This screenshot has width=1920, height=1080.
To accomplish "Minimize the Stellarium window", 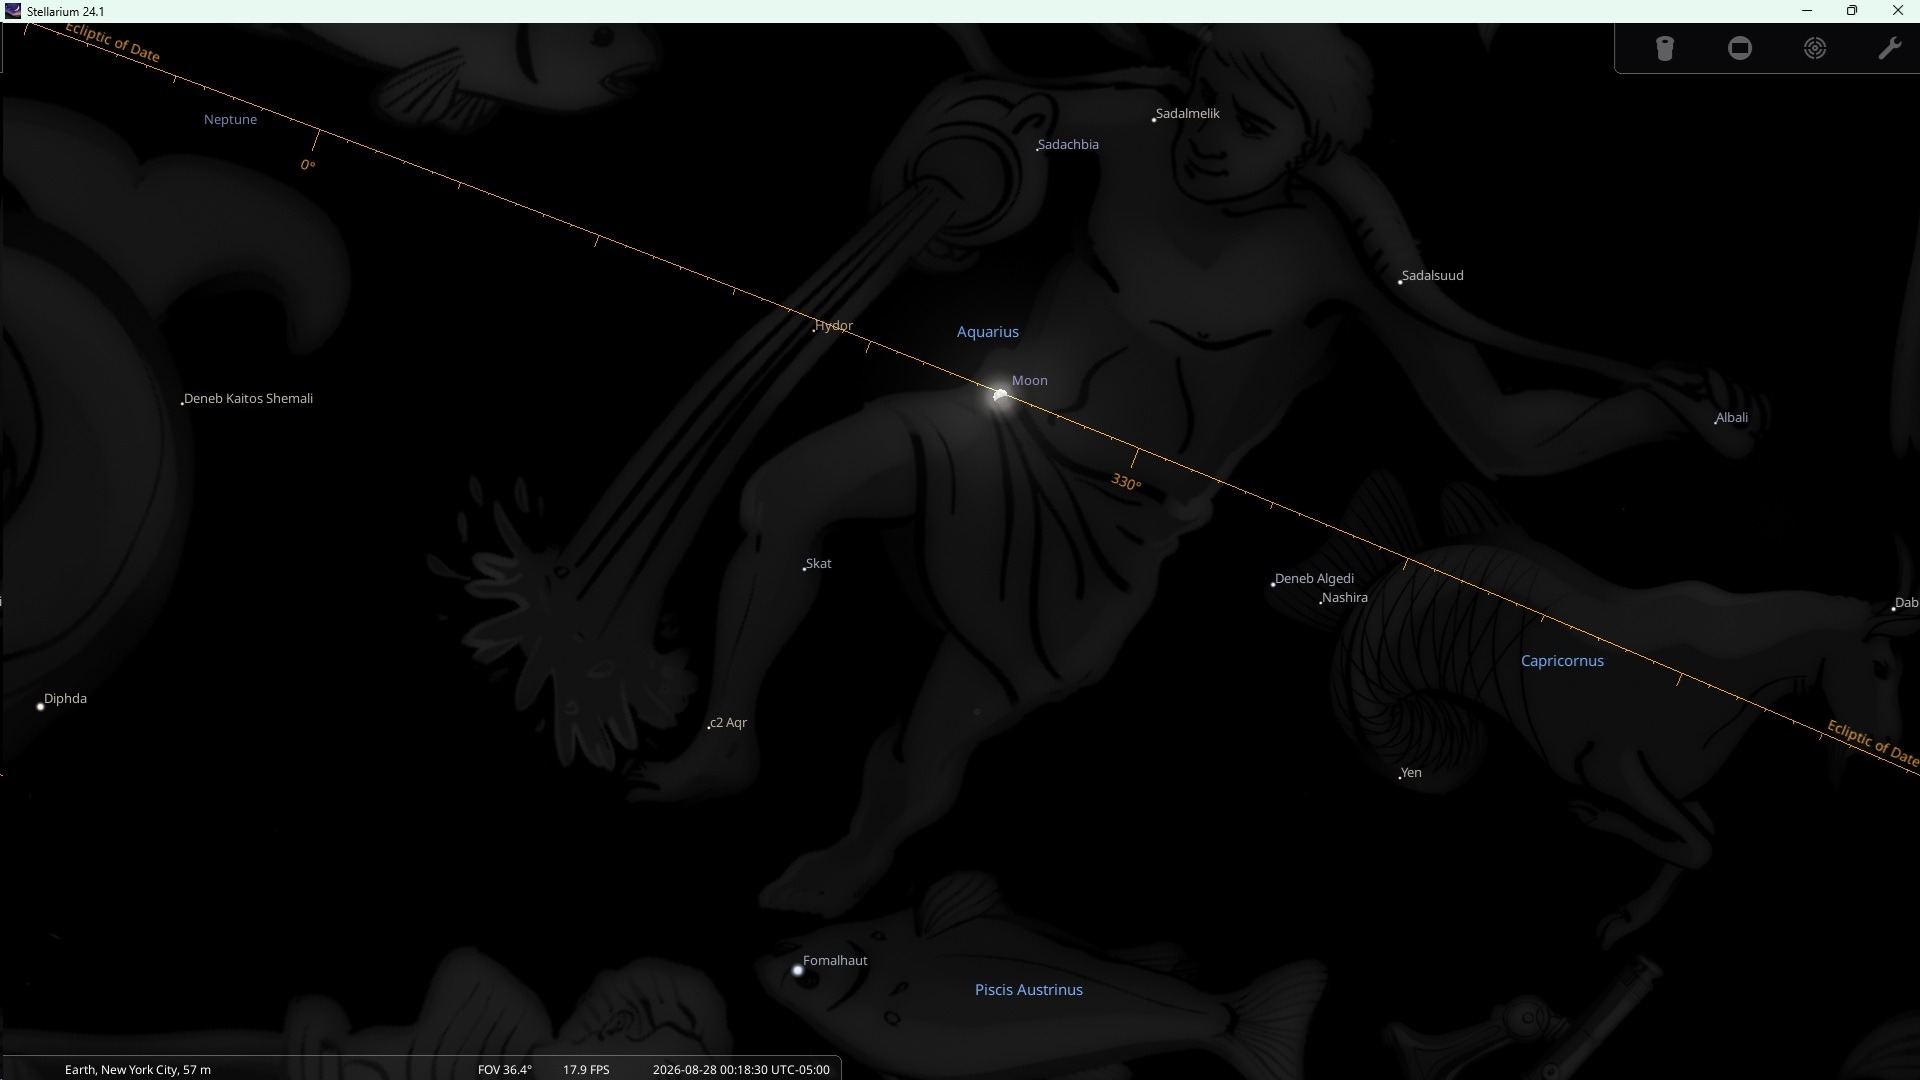I will [1807, 11].
